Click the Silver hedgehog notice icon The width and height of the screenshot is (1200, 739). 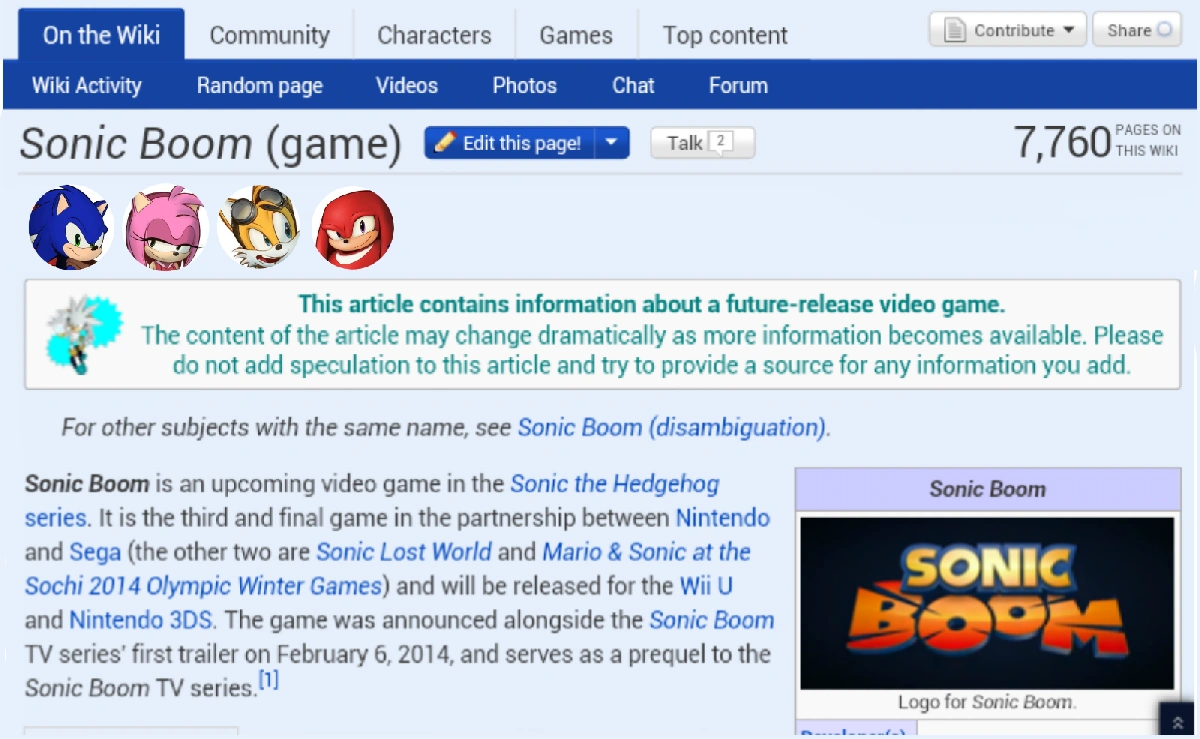(x=84, y=335)
